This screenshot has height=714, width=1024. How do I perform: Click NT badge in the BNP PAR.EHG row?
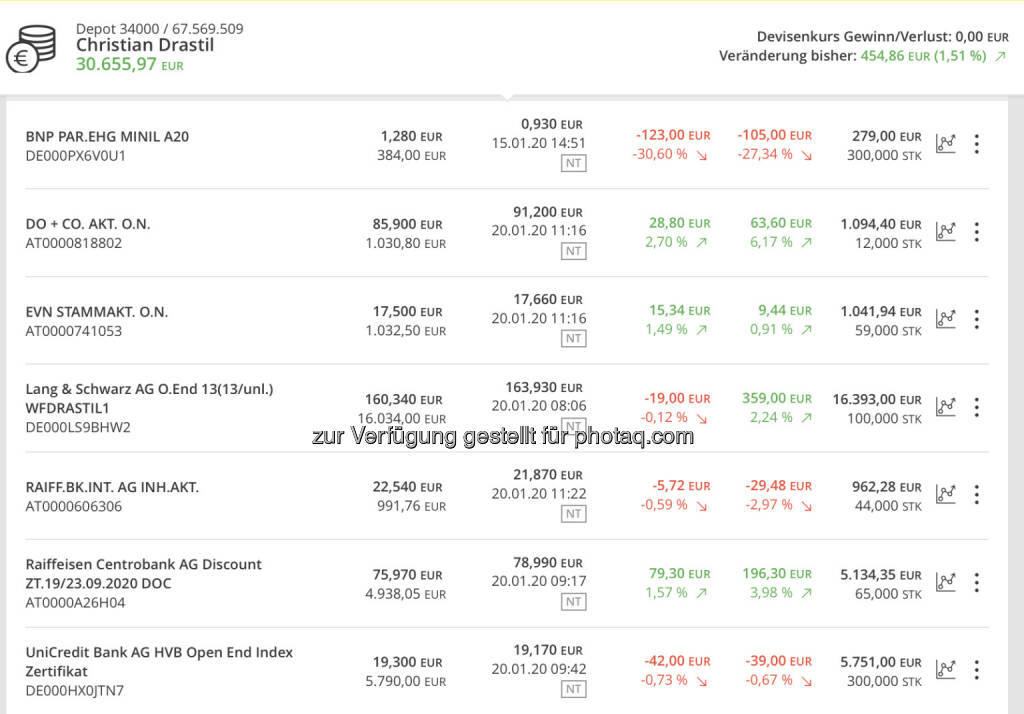point(574,163)
